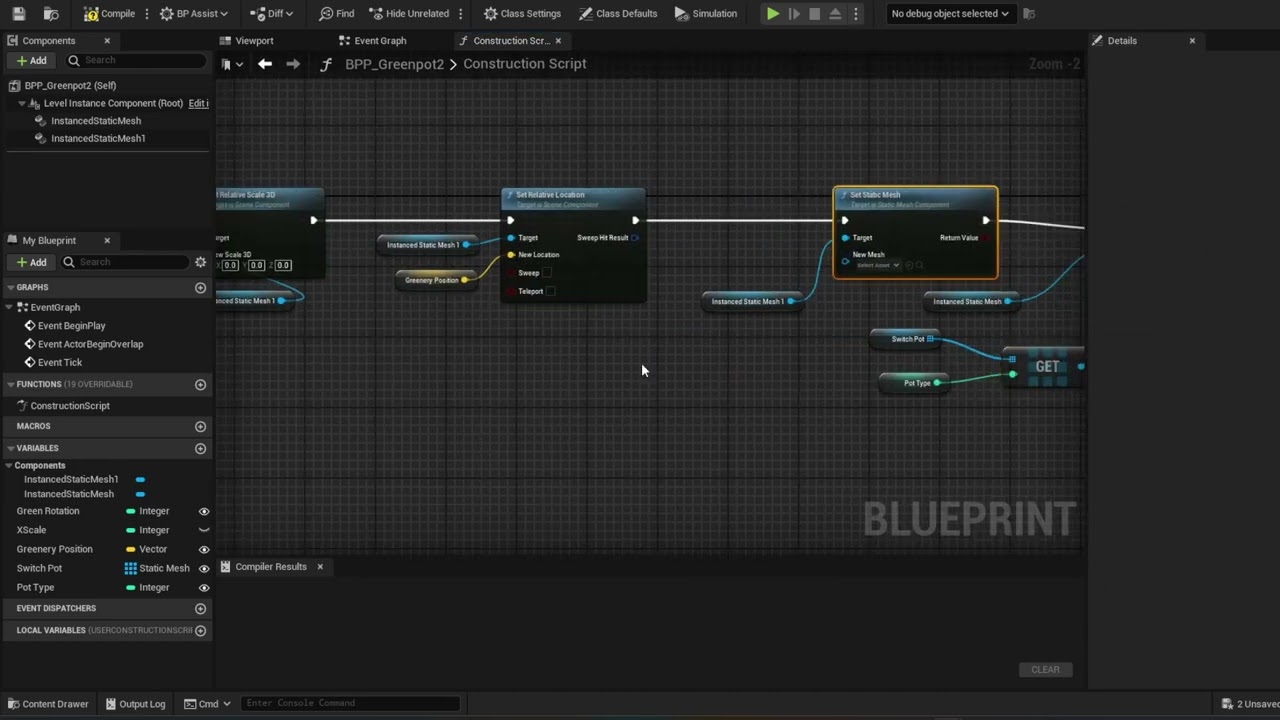Image resolution: width=1280 pixels, height=720 pixels.
Task: Select InstancedStaticMesh1 component
Action: click(98, 138)
